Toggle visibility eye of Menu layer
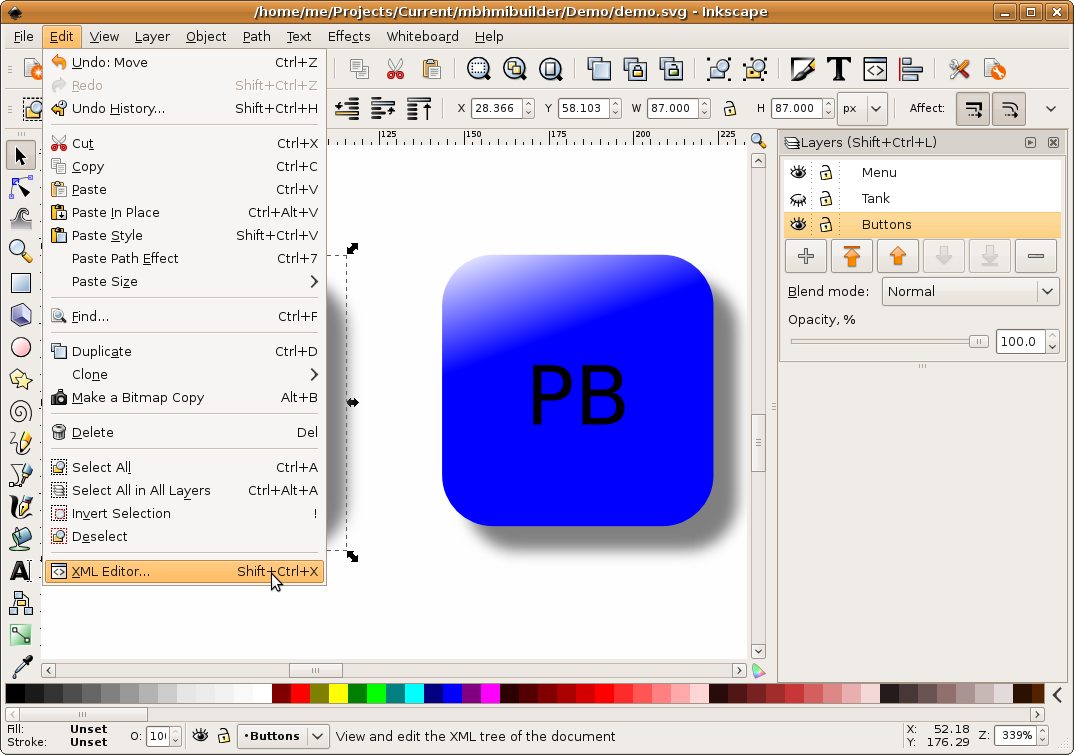 pos(798,173)
